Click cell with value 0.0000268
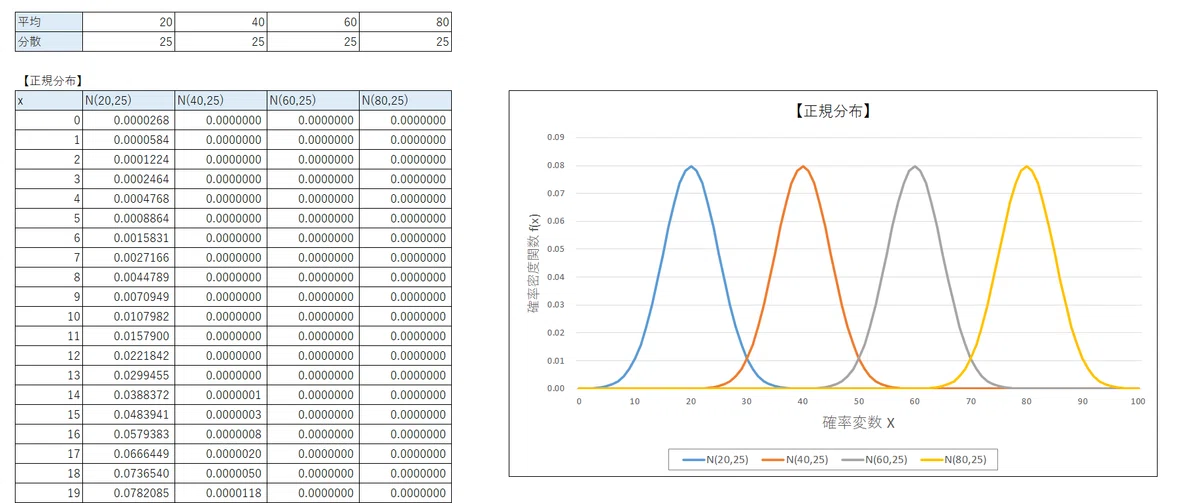The image size is (1200, 503). click(x=129, y=120)
